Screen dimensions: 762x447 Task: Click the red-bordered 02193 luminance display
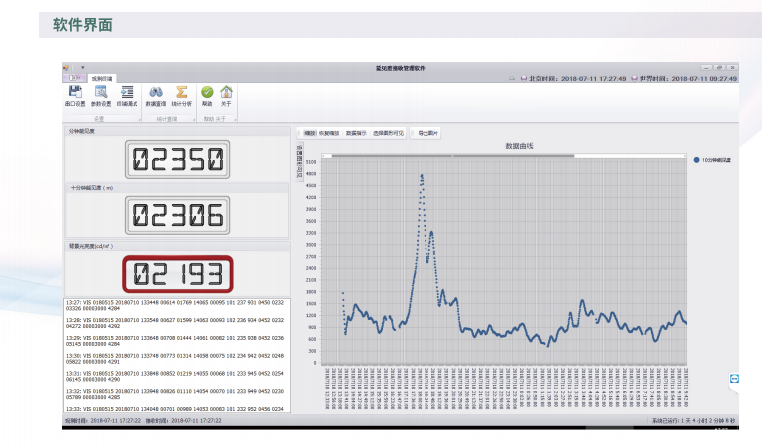point(177,274)
